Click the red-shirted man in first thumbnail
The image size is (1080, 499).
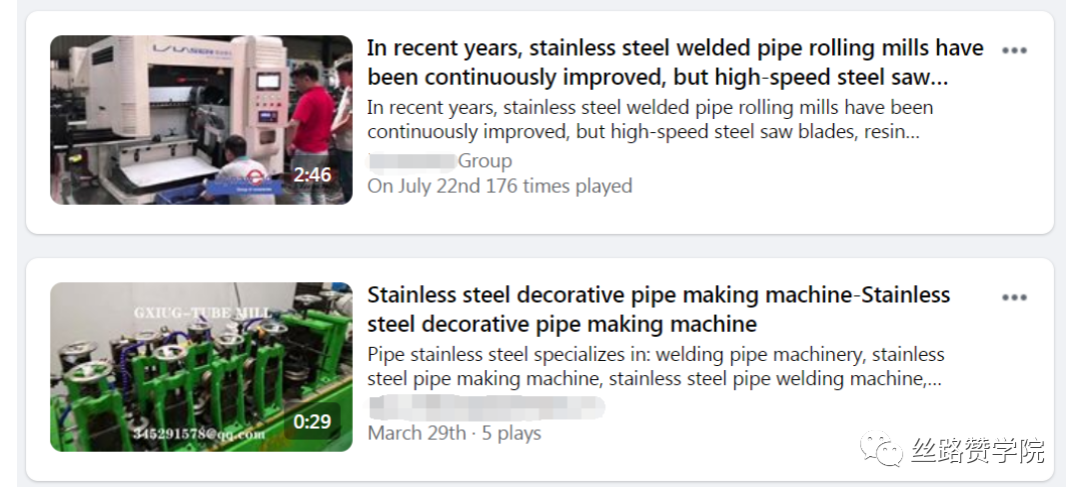pos(310,120)
